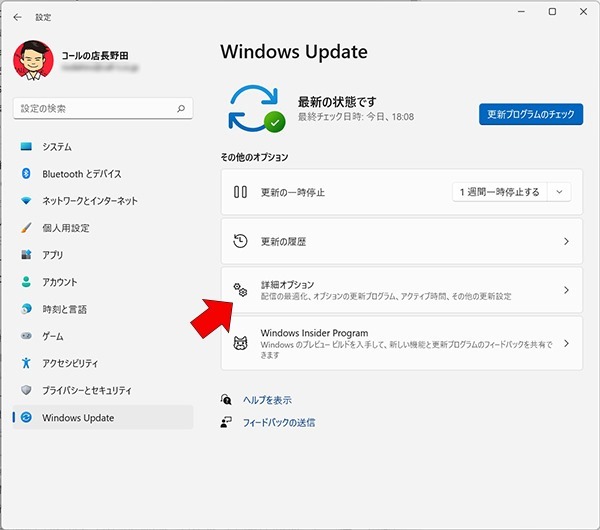Viewport: 600px width, 530px height.
Task: Click the update sync status icon
Action: click(x=256, y=109)
